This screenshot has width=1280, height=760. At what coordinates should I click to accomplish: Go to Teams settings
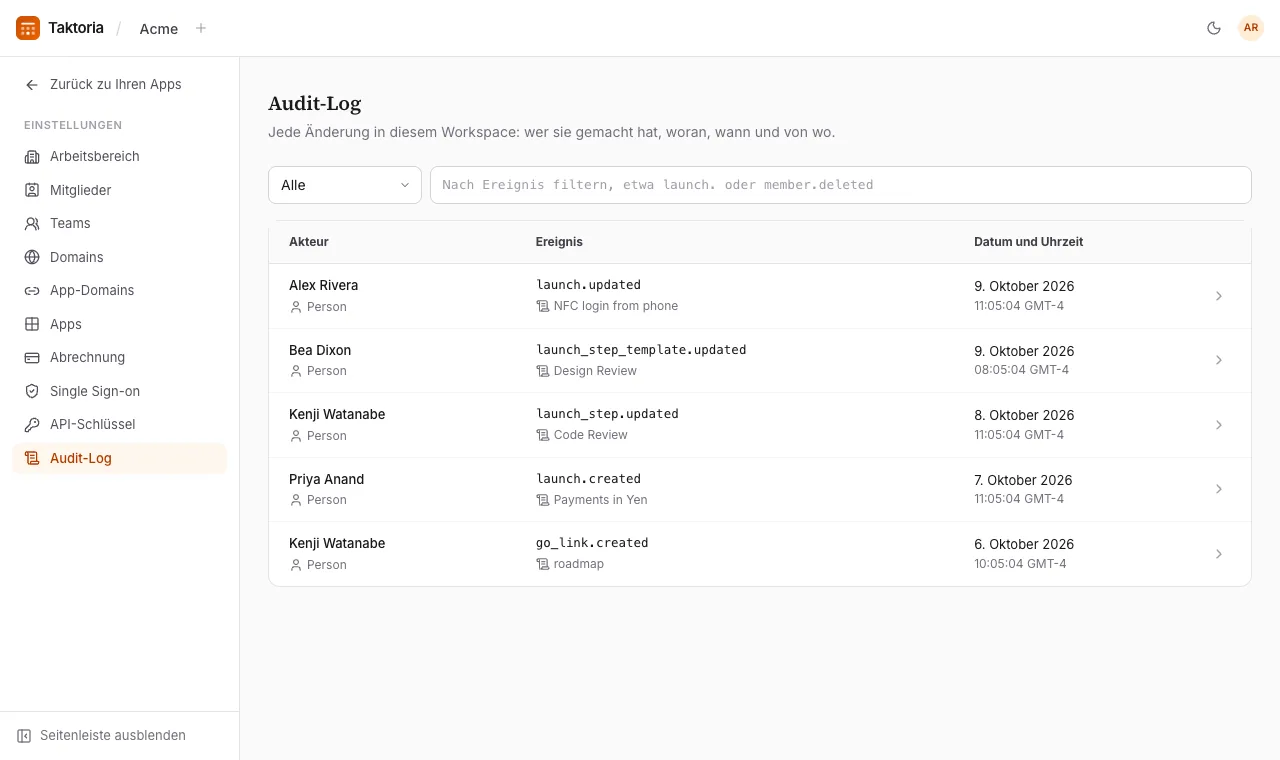tap(120, 223)
